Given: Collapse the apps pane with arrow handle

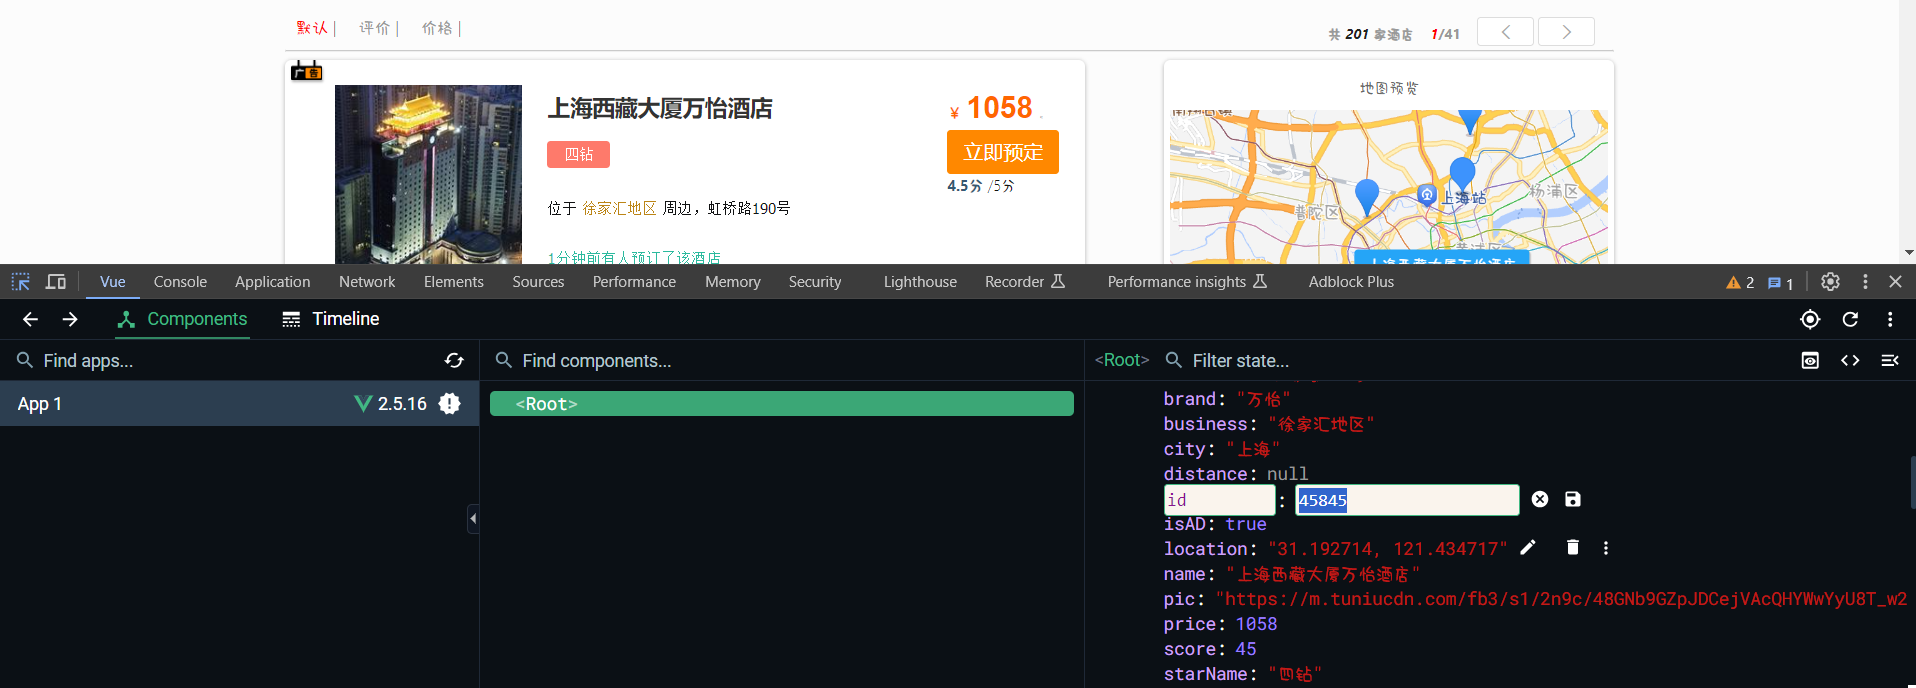Looking at the screenshot, I should click(473, 518).
